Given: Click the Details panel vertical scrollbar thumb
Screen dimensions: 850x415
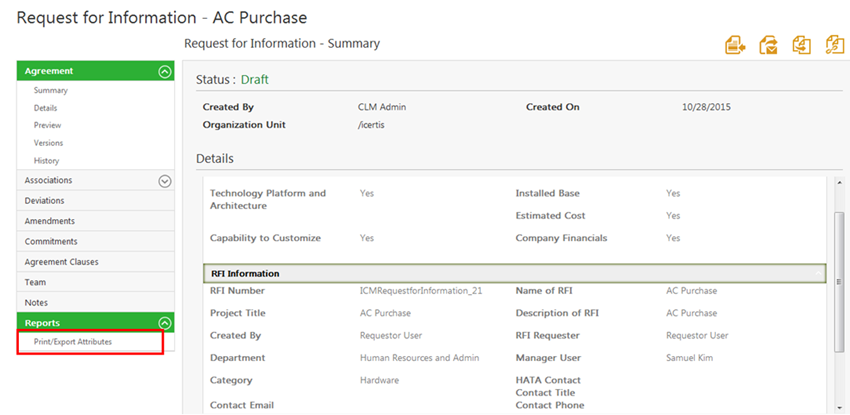Looking at the screenshot, I should 839,282.
